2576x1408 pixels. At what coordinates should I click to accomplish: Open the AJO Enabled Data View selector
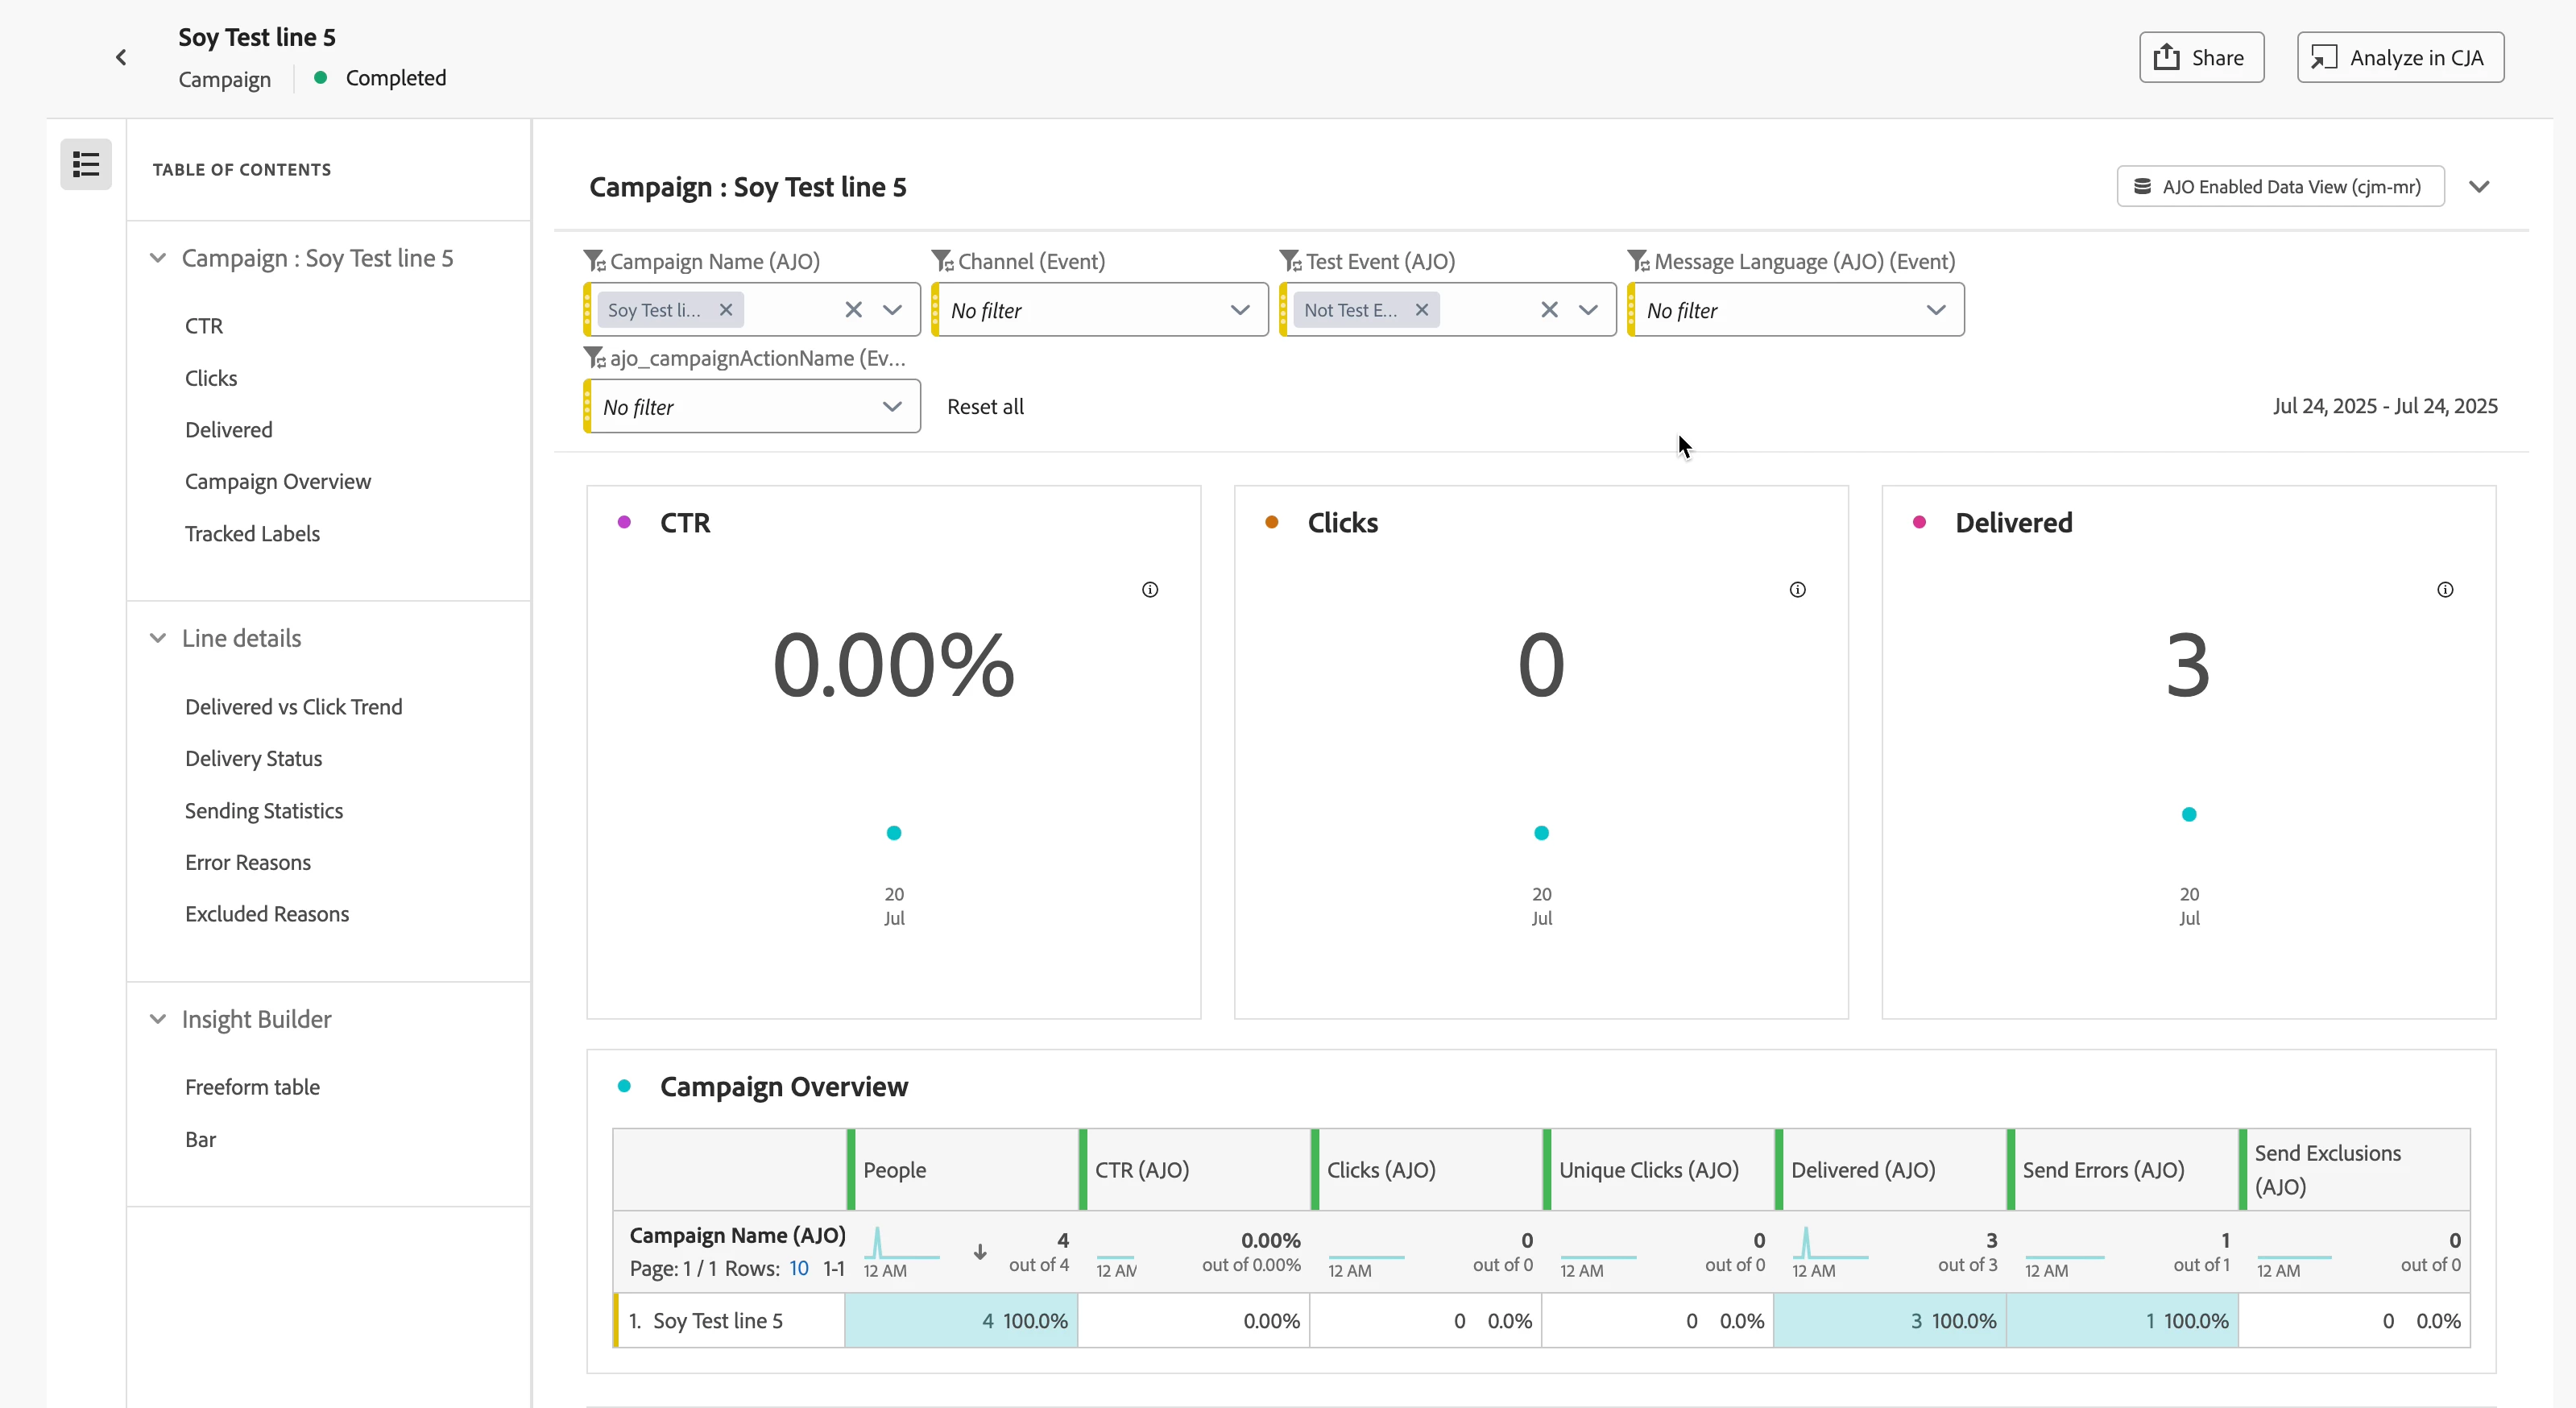coord(2280,187)
